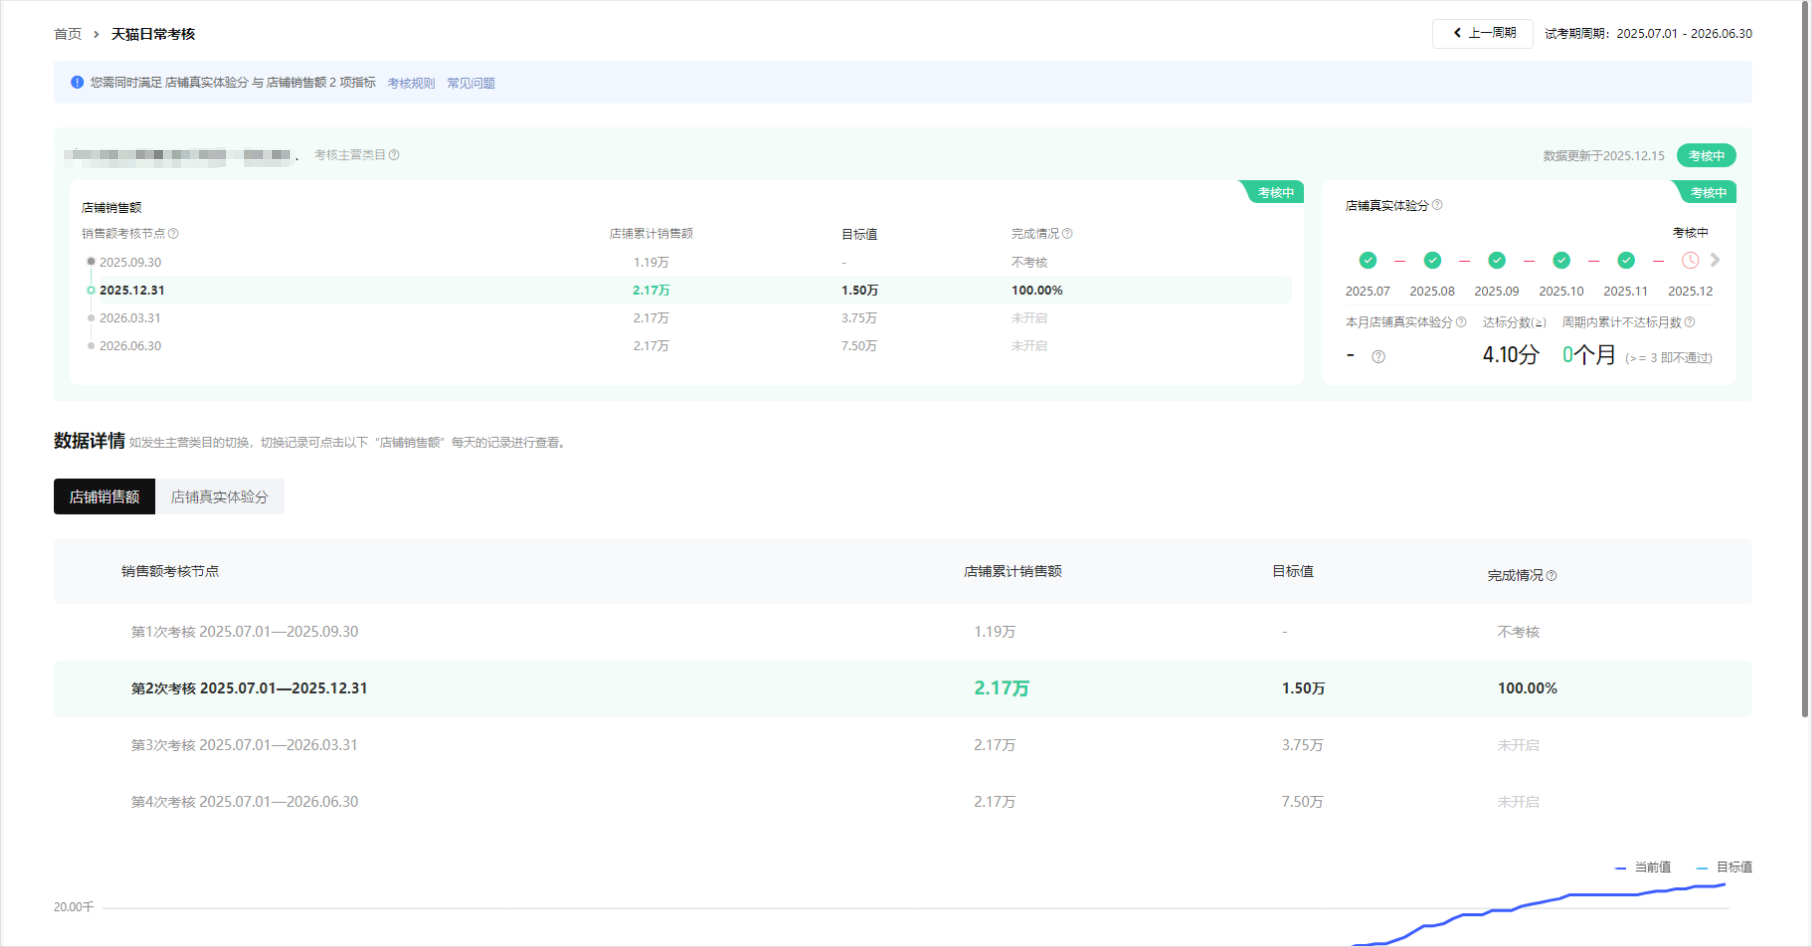Click help icon by 完成情况 in lower table header

pyautogui.click(x=1551, y=576)
